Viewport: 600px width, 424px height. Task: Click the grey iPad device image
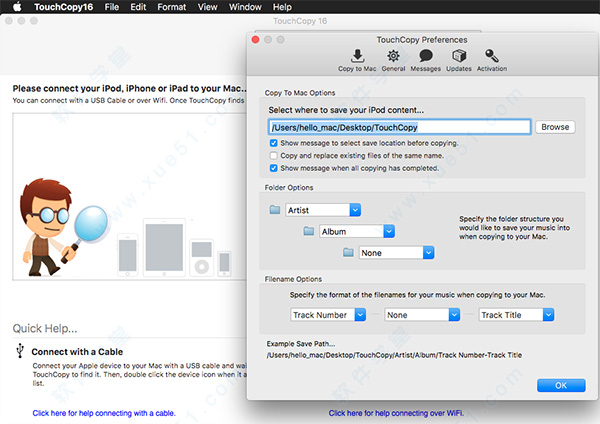(164, 247)
